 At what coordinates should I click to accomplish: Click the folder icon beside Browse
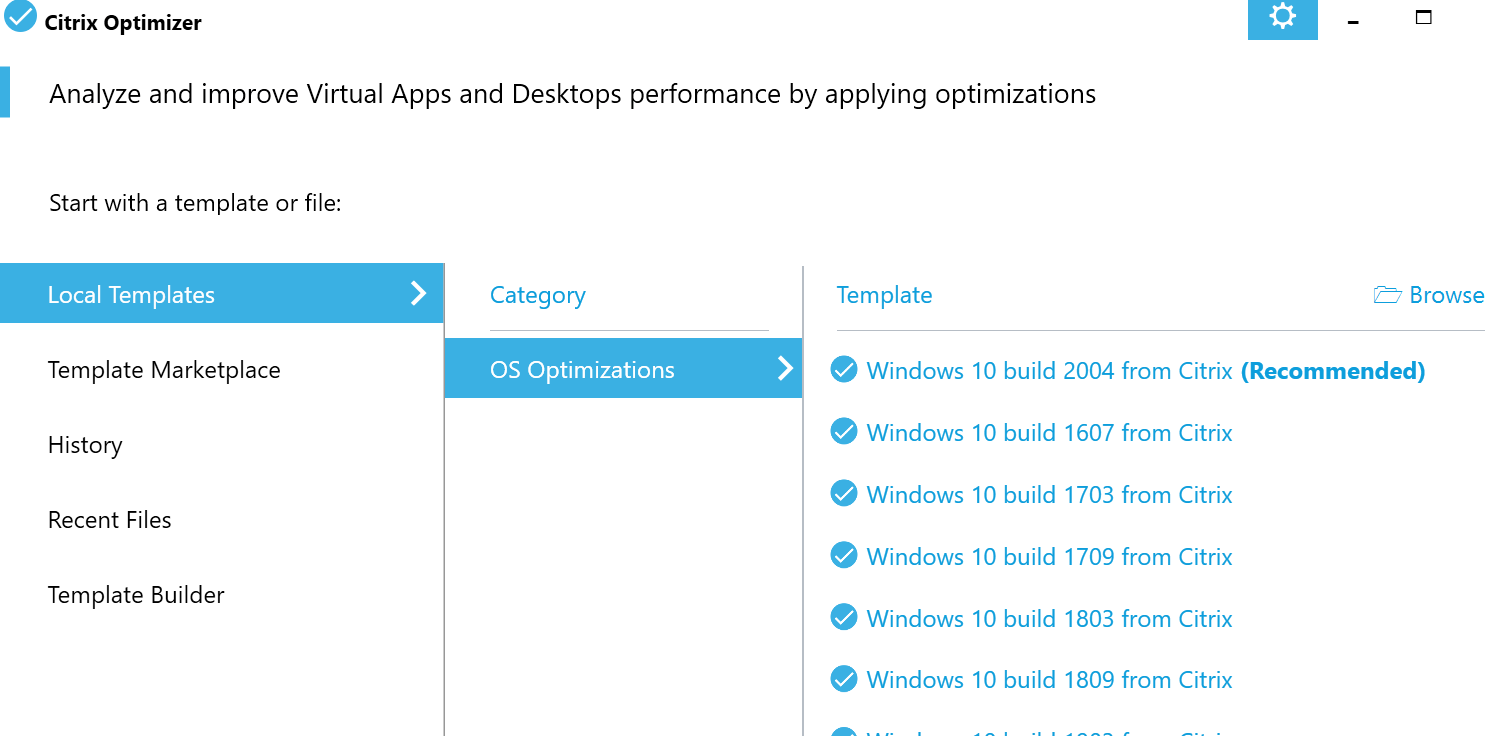pos(1387,295)
